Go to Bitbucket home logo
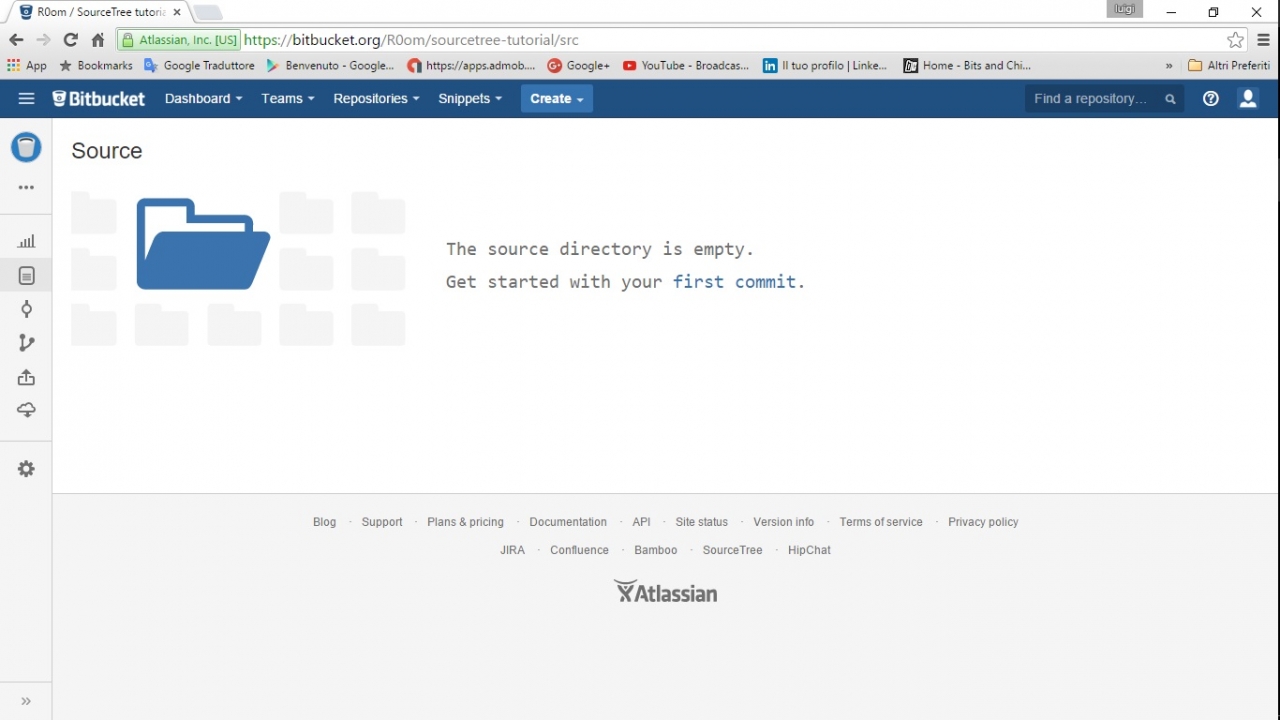The width and height of the screenshot is (1280, 720). (99, 98)
